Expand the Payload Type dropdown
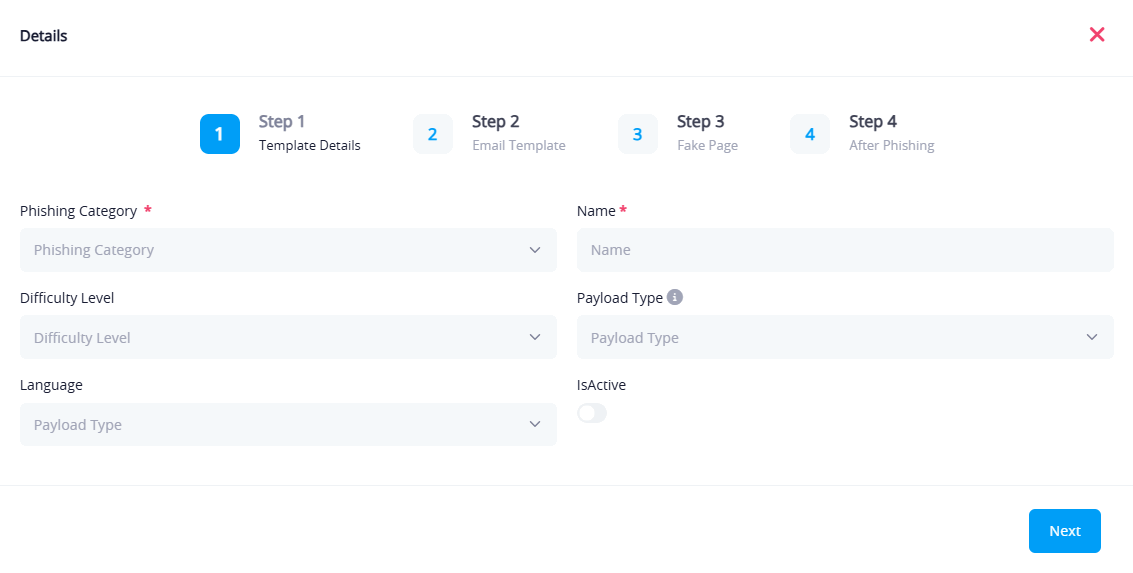Viewport: 1133px width, 573px height. pyautogui.click(x=845, y=337)
